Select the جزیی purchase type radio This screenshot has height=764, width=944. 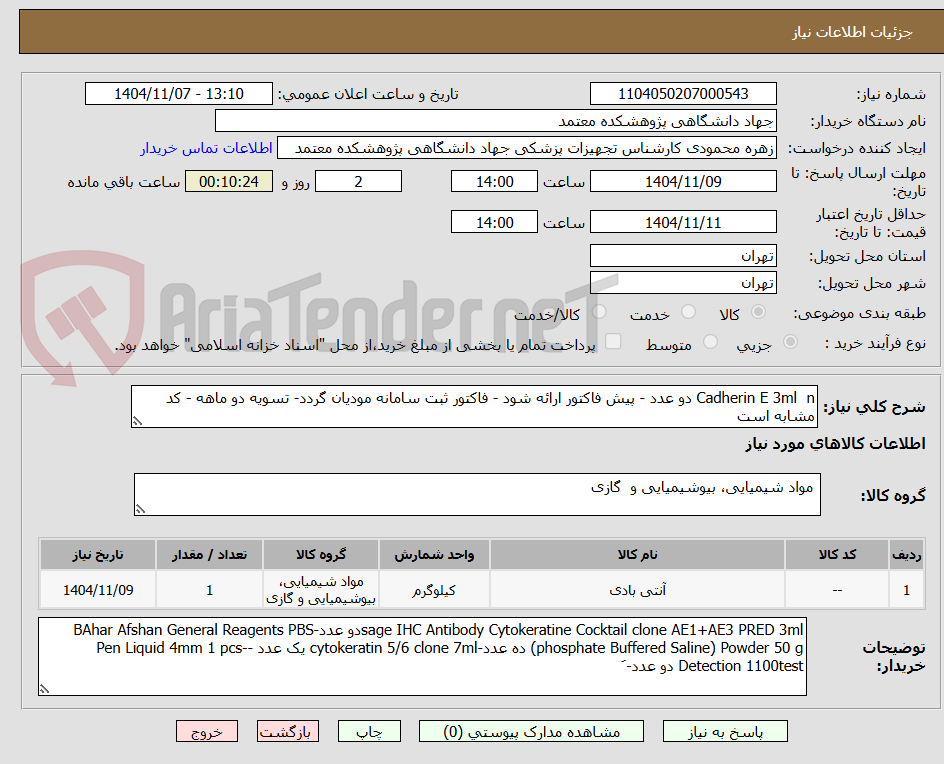(x=790, y=342)
